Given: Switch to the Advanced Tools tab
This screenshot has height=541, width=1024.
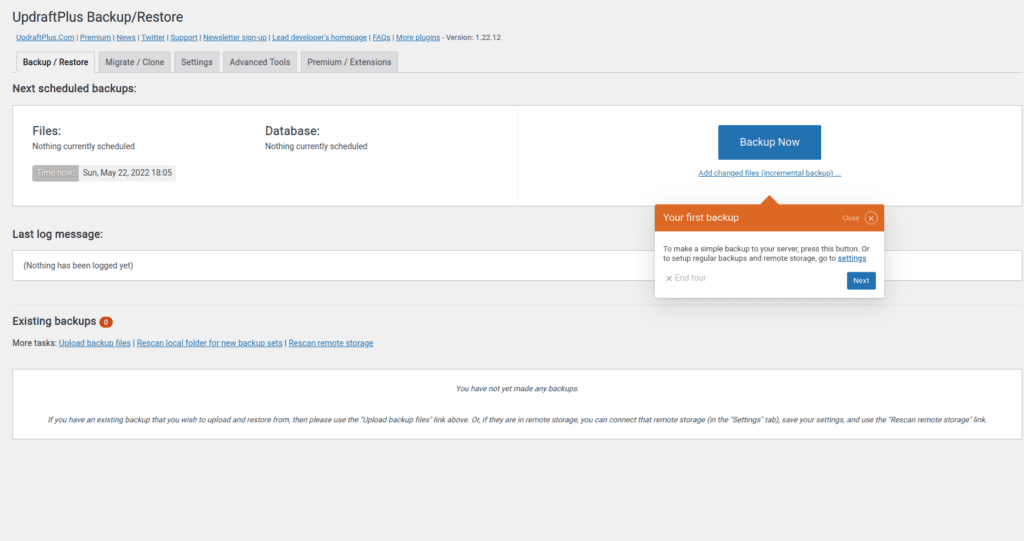Looking at the screenshot, I should [260, 62].
